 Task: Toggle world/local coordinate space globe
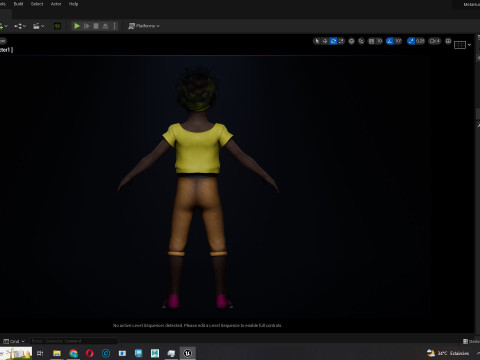(351, 41)
